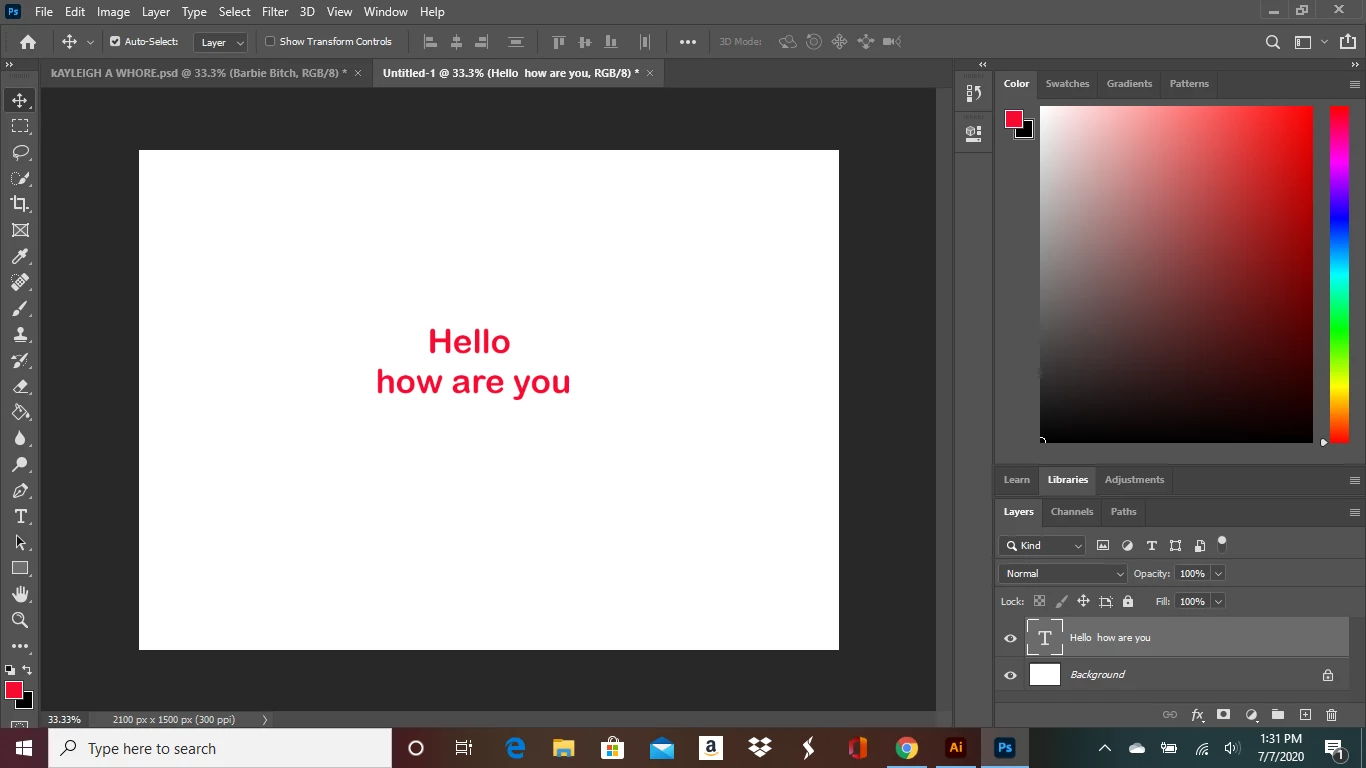Toggle the Lock all padlock button

tap(1128, 601)
